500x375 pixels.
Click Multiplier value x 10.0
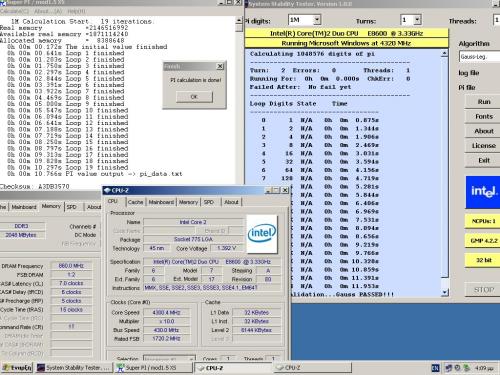[x=166, y=321]
